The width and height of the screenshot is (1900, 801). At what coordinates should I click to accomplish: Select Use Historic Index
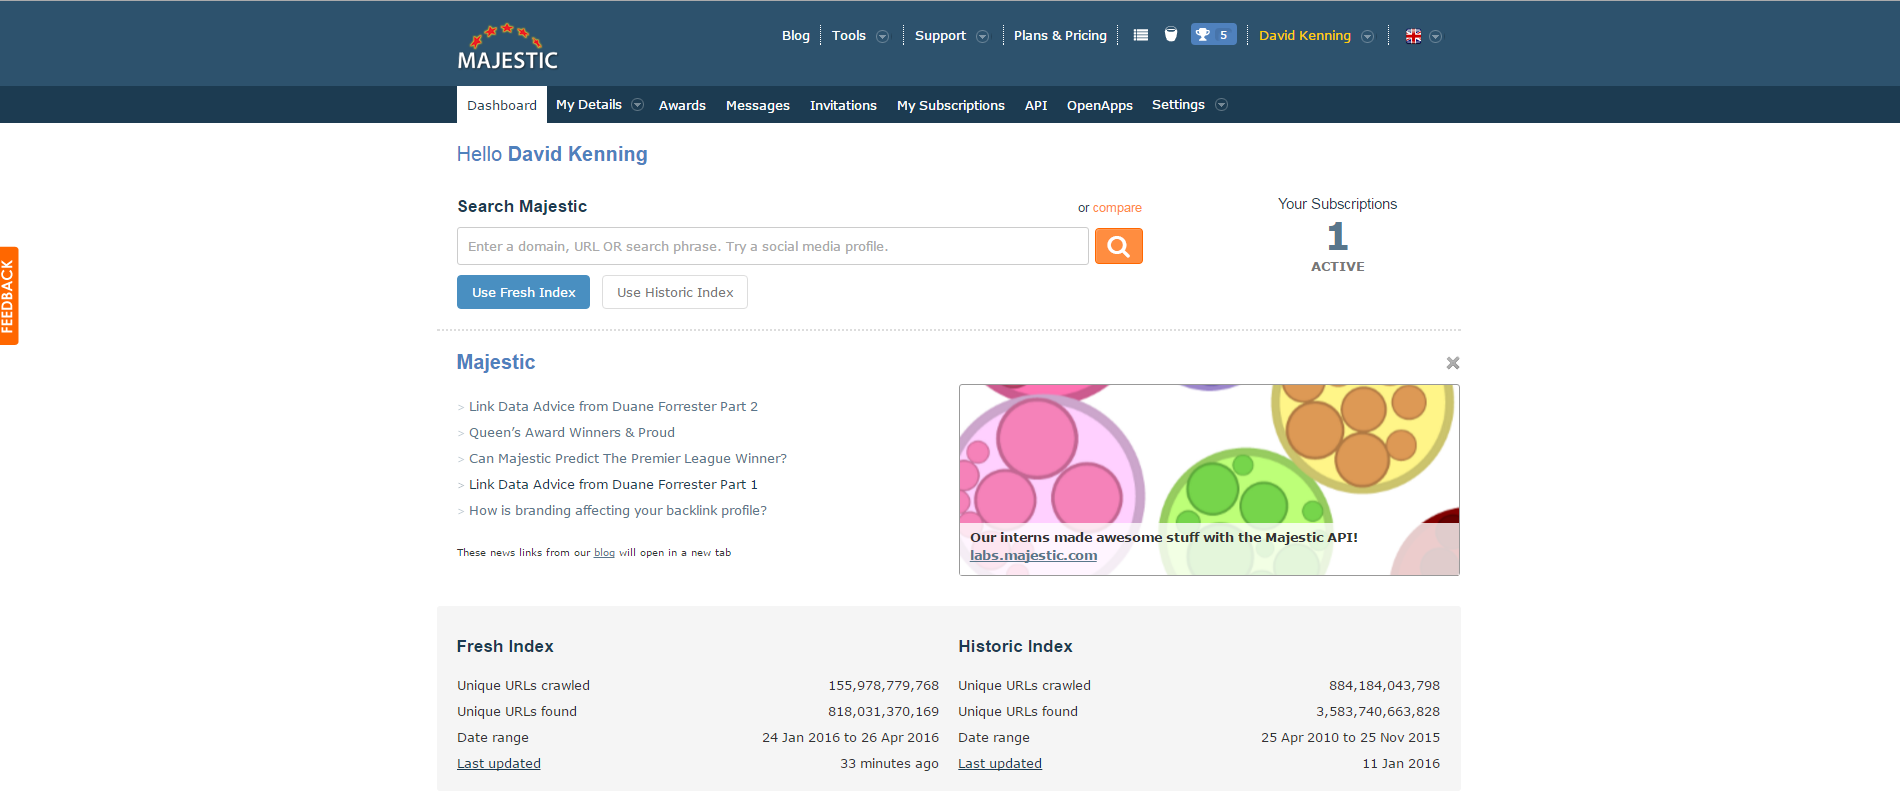675,292
